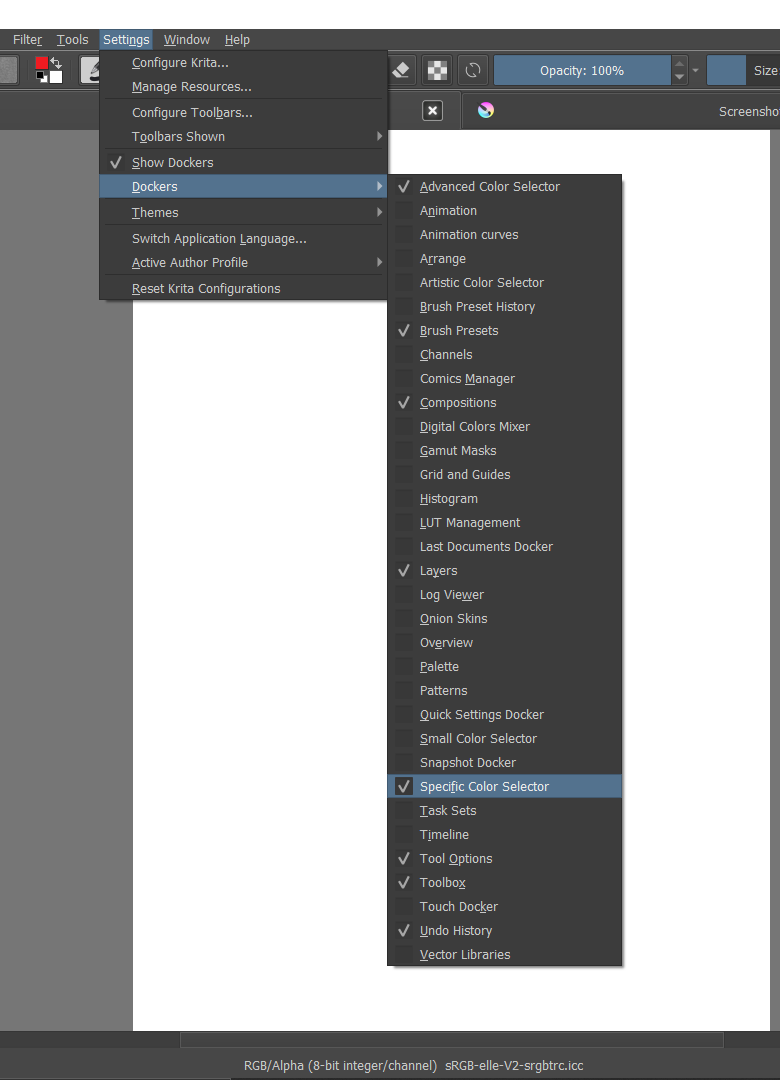Uncheck the Tool Options docker
Viewport: 780px width, 1080px height.
click(504, 858)
